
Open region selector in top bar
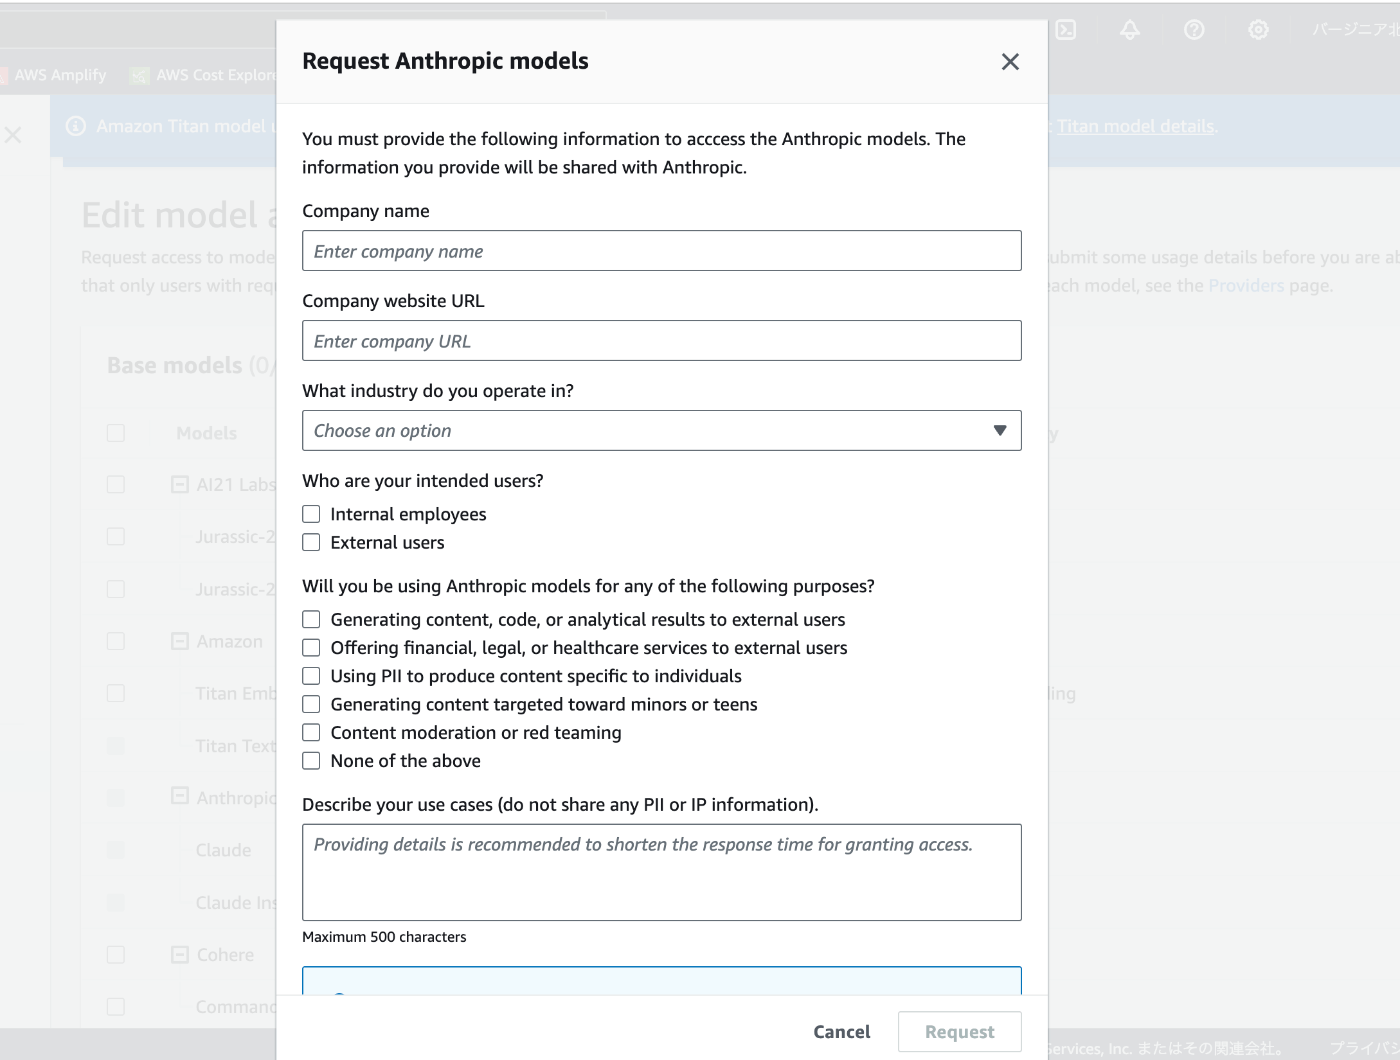[1356, 30]
